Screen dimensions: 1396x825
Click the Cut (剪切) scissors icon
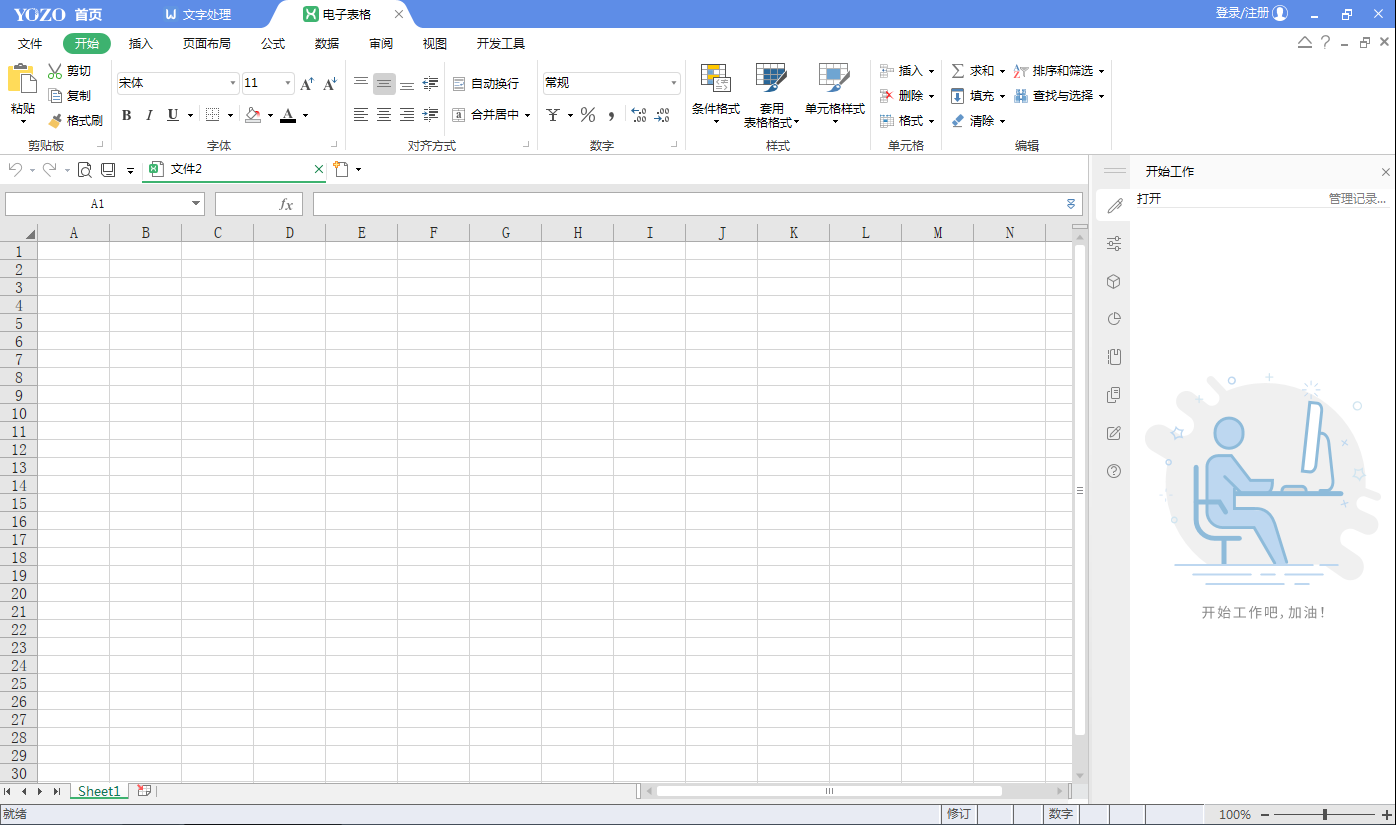pos(56,71)
